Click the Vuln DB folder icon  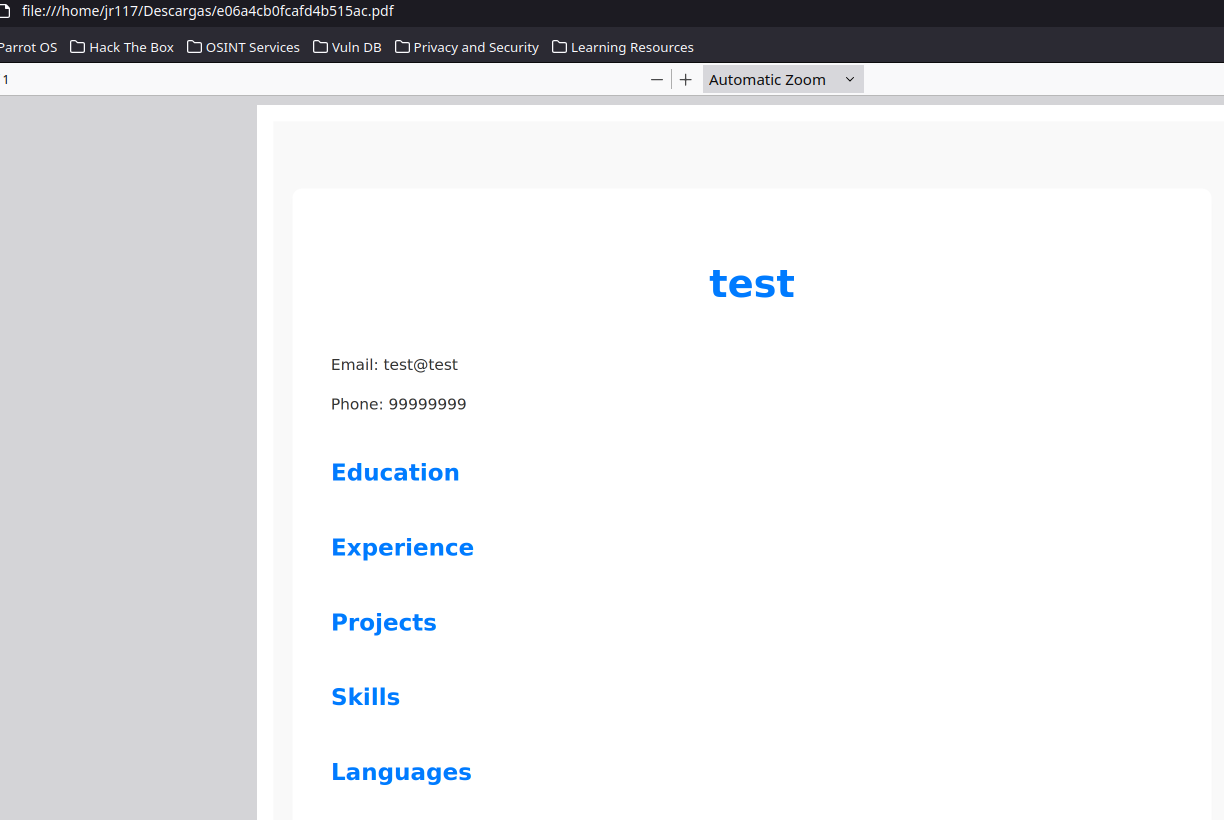[x=320, y=47]
